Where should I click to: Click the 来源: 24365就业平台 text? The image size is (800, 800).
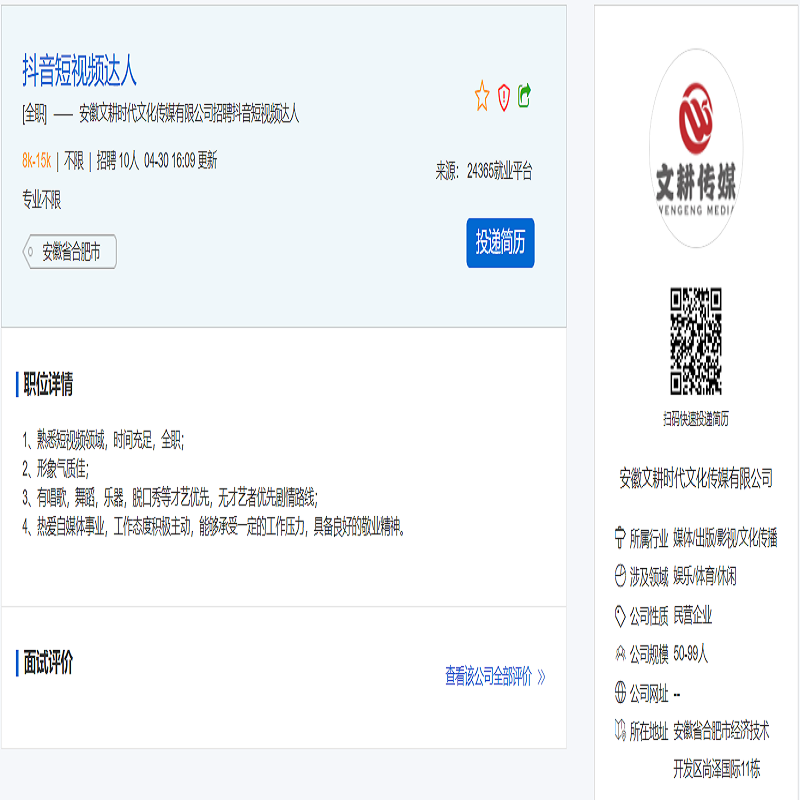click(x=484, y=171)
